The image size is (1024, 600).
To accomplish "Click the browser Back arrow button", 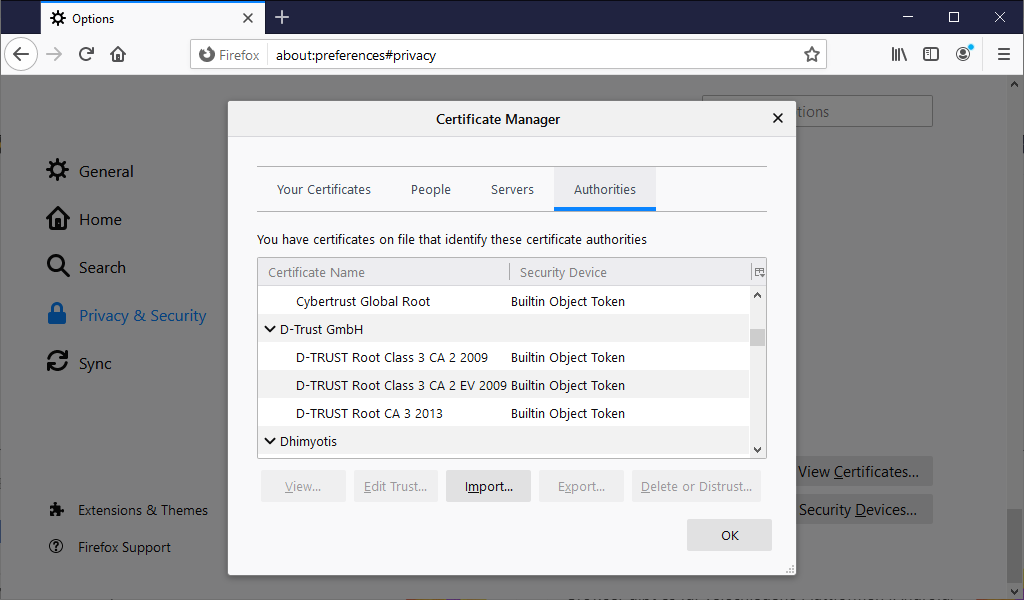I will [21, 54].
